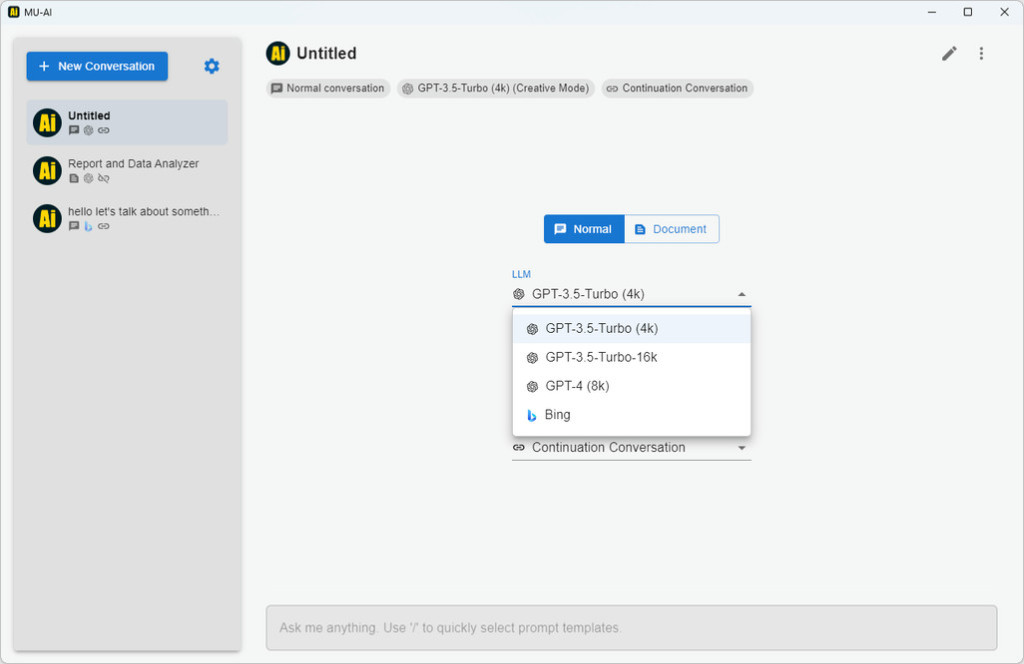Viewport: 1024px width, 664px height.
Task: Open settings with the gear icon
Action: (212, 66)
